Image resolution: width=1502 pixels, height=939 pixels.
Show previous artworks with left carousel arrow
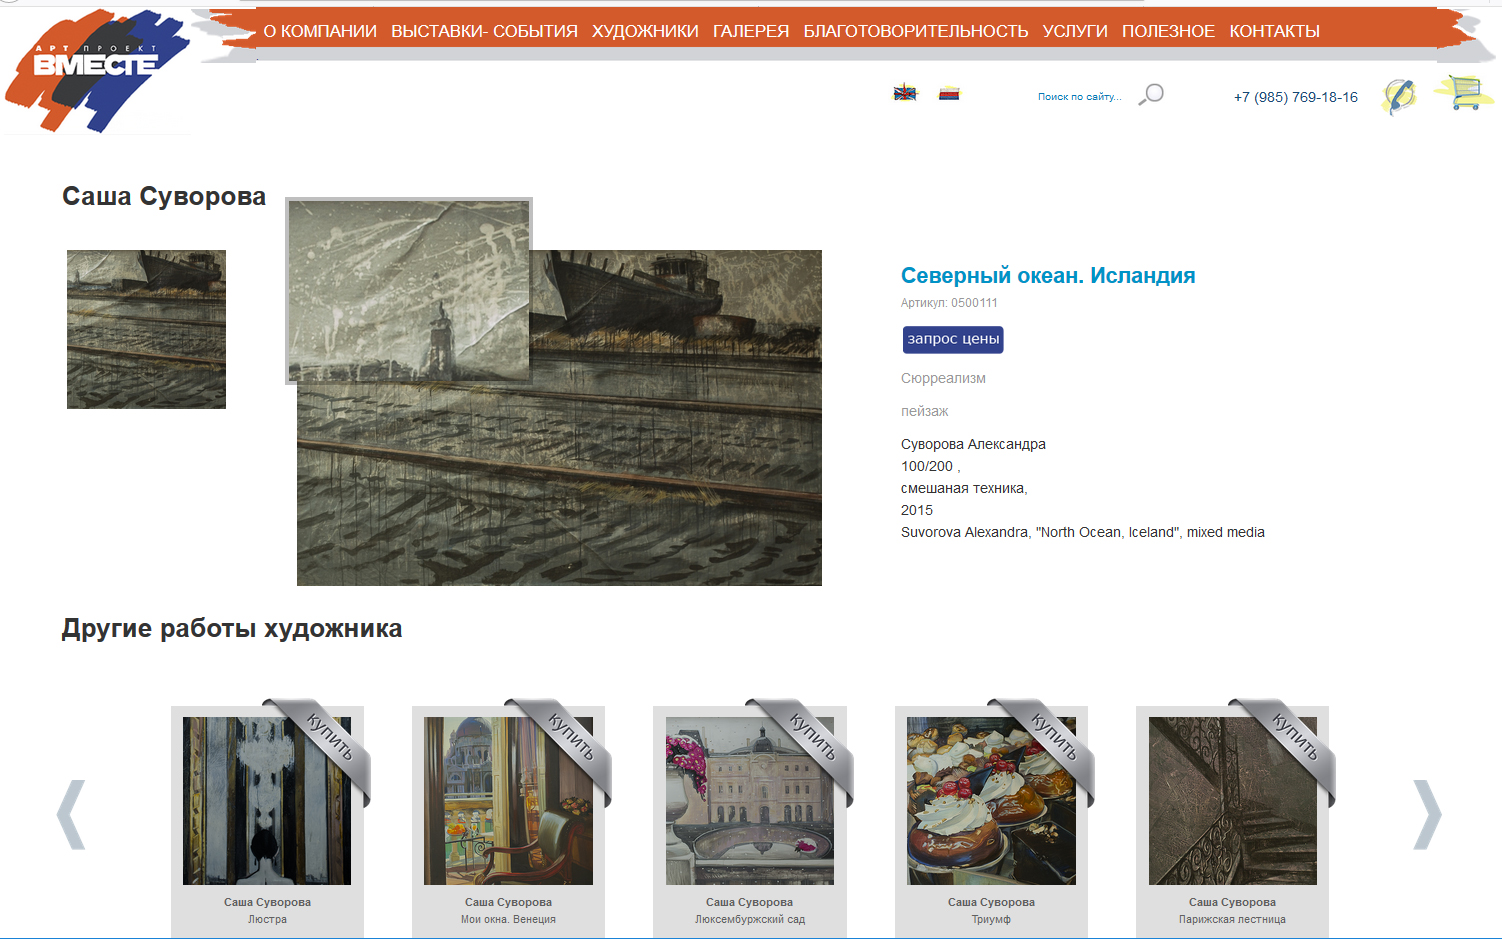71,814
